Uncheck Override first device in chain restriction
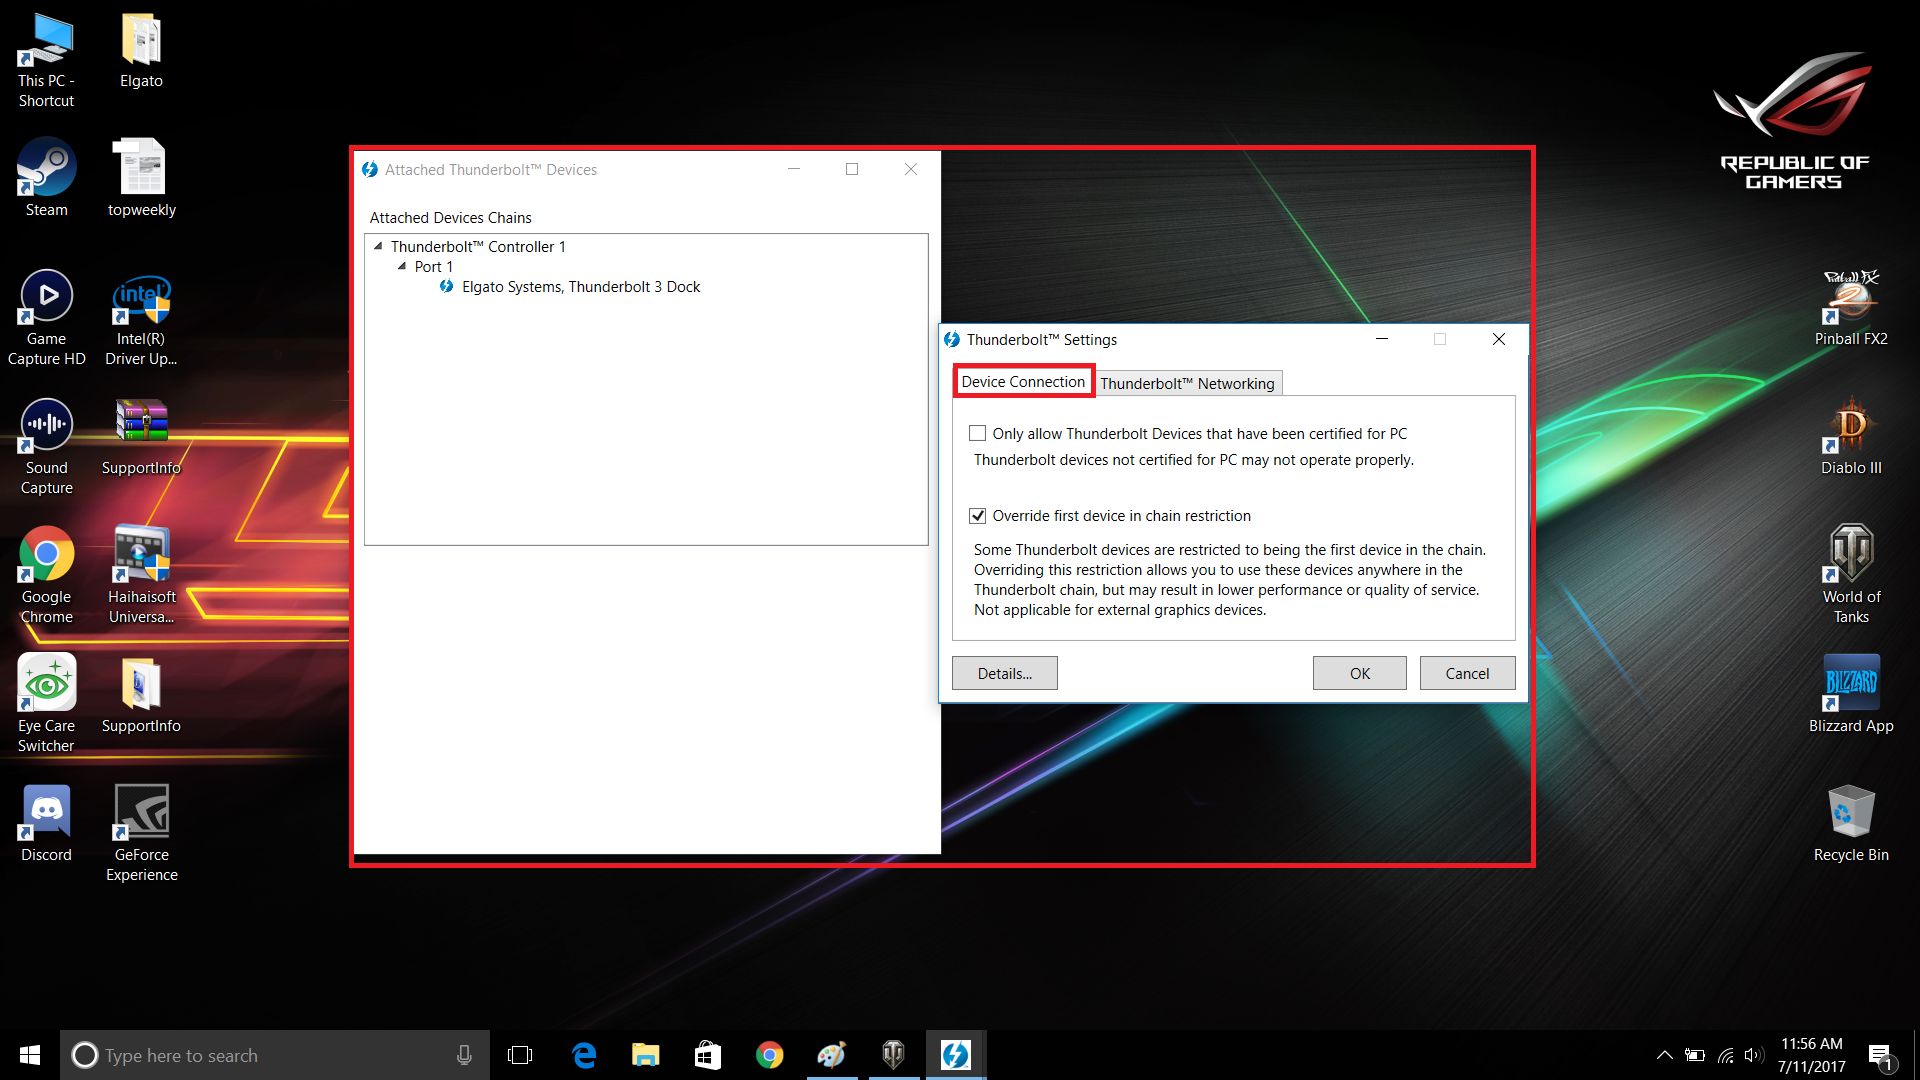The height and width of the screenshot is (1080, 1920). coord(978,515)
